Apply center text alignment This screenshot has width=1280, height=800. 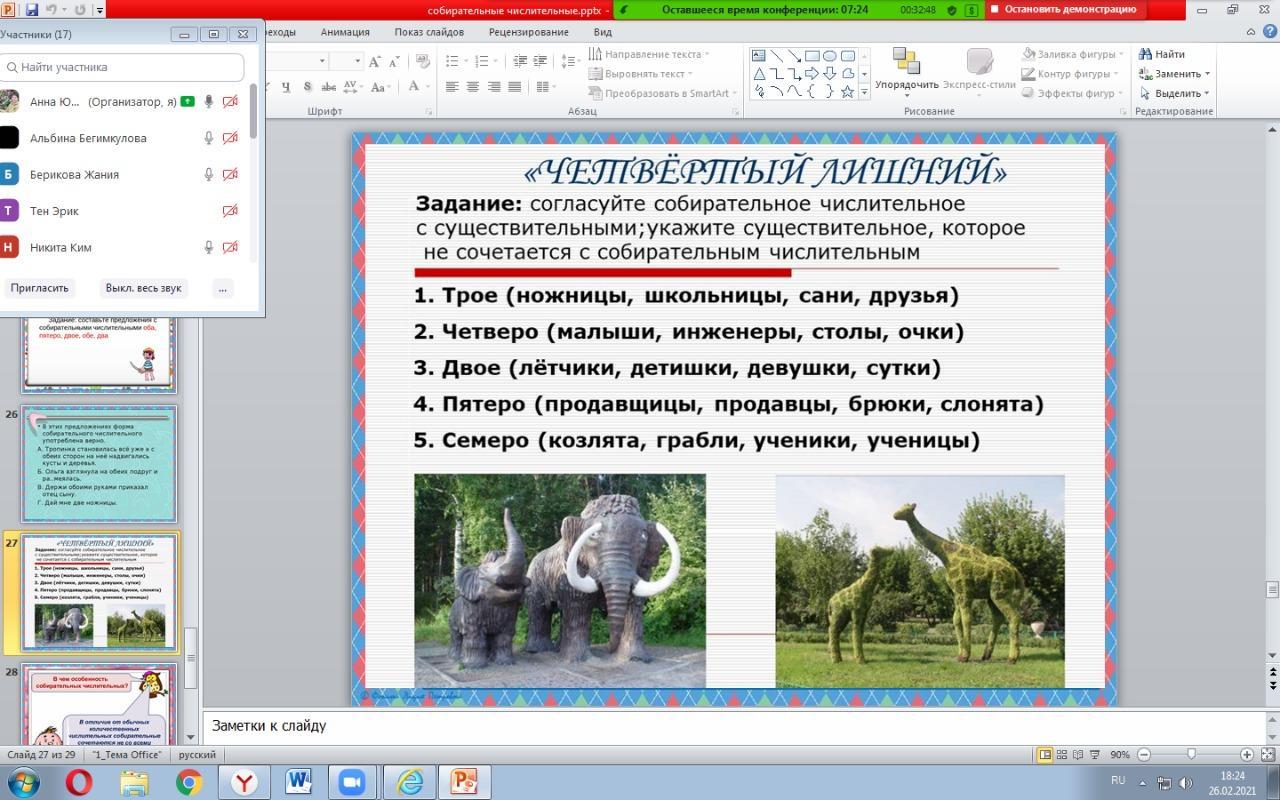tap(473, 87)
